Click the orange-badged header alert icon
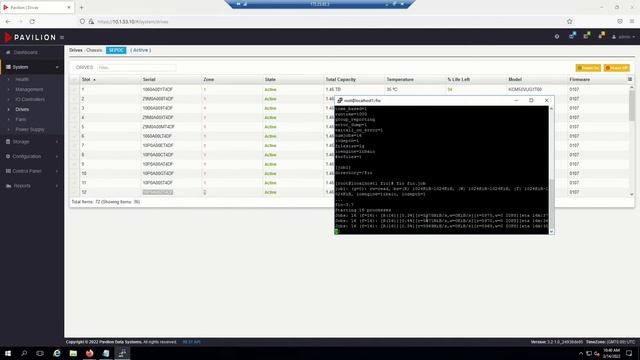Screen dimensions: 640x360 click(x=602, y=36)
